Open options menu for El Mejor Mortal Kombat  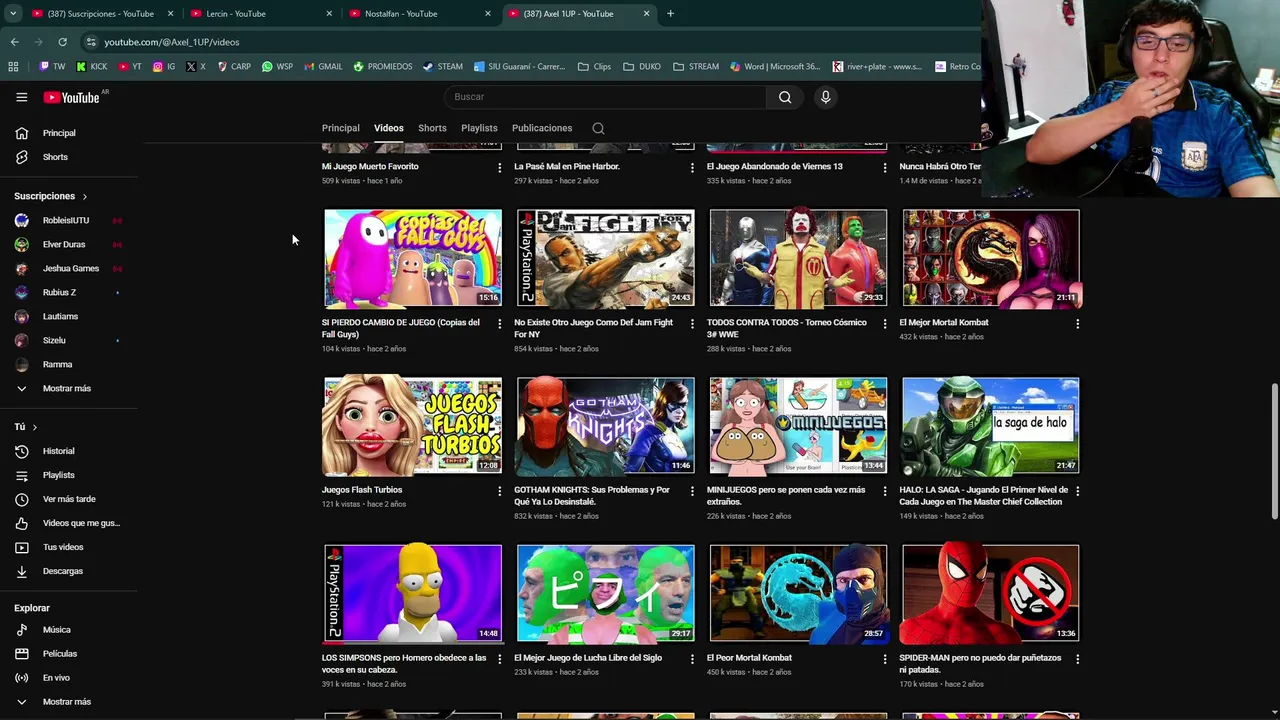(x=1077, y=324)
